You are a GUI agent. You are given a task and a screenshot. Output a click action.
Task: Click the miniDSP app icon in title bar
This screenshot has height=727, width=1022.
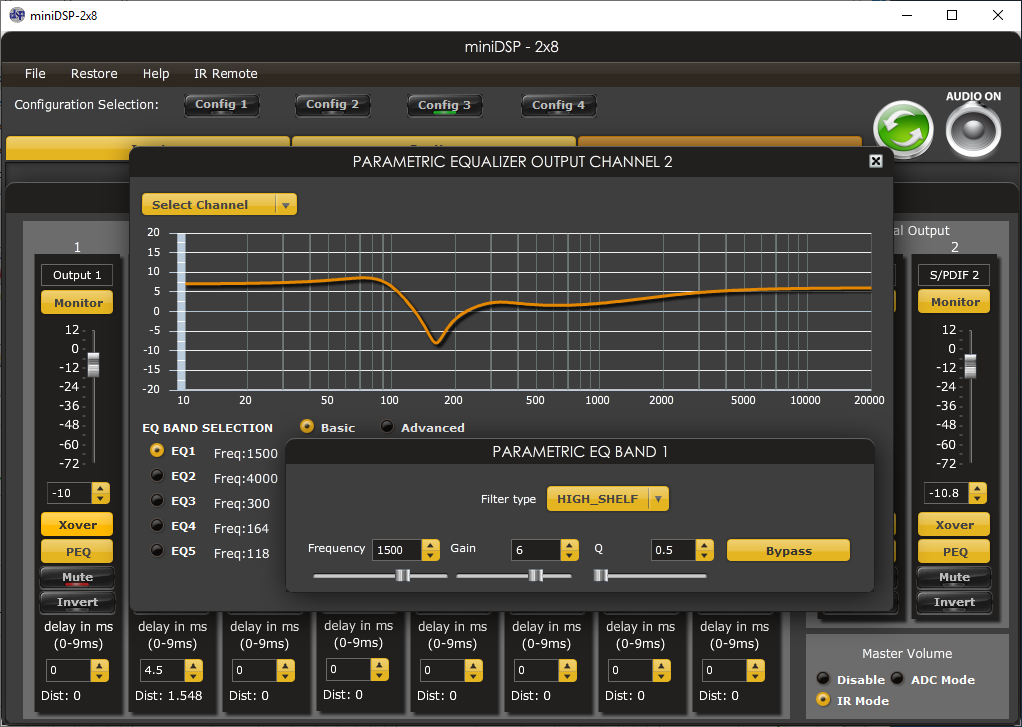pyautogui.click(x=16, y=15)
